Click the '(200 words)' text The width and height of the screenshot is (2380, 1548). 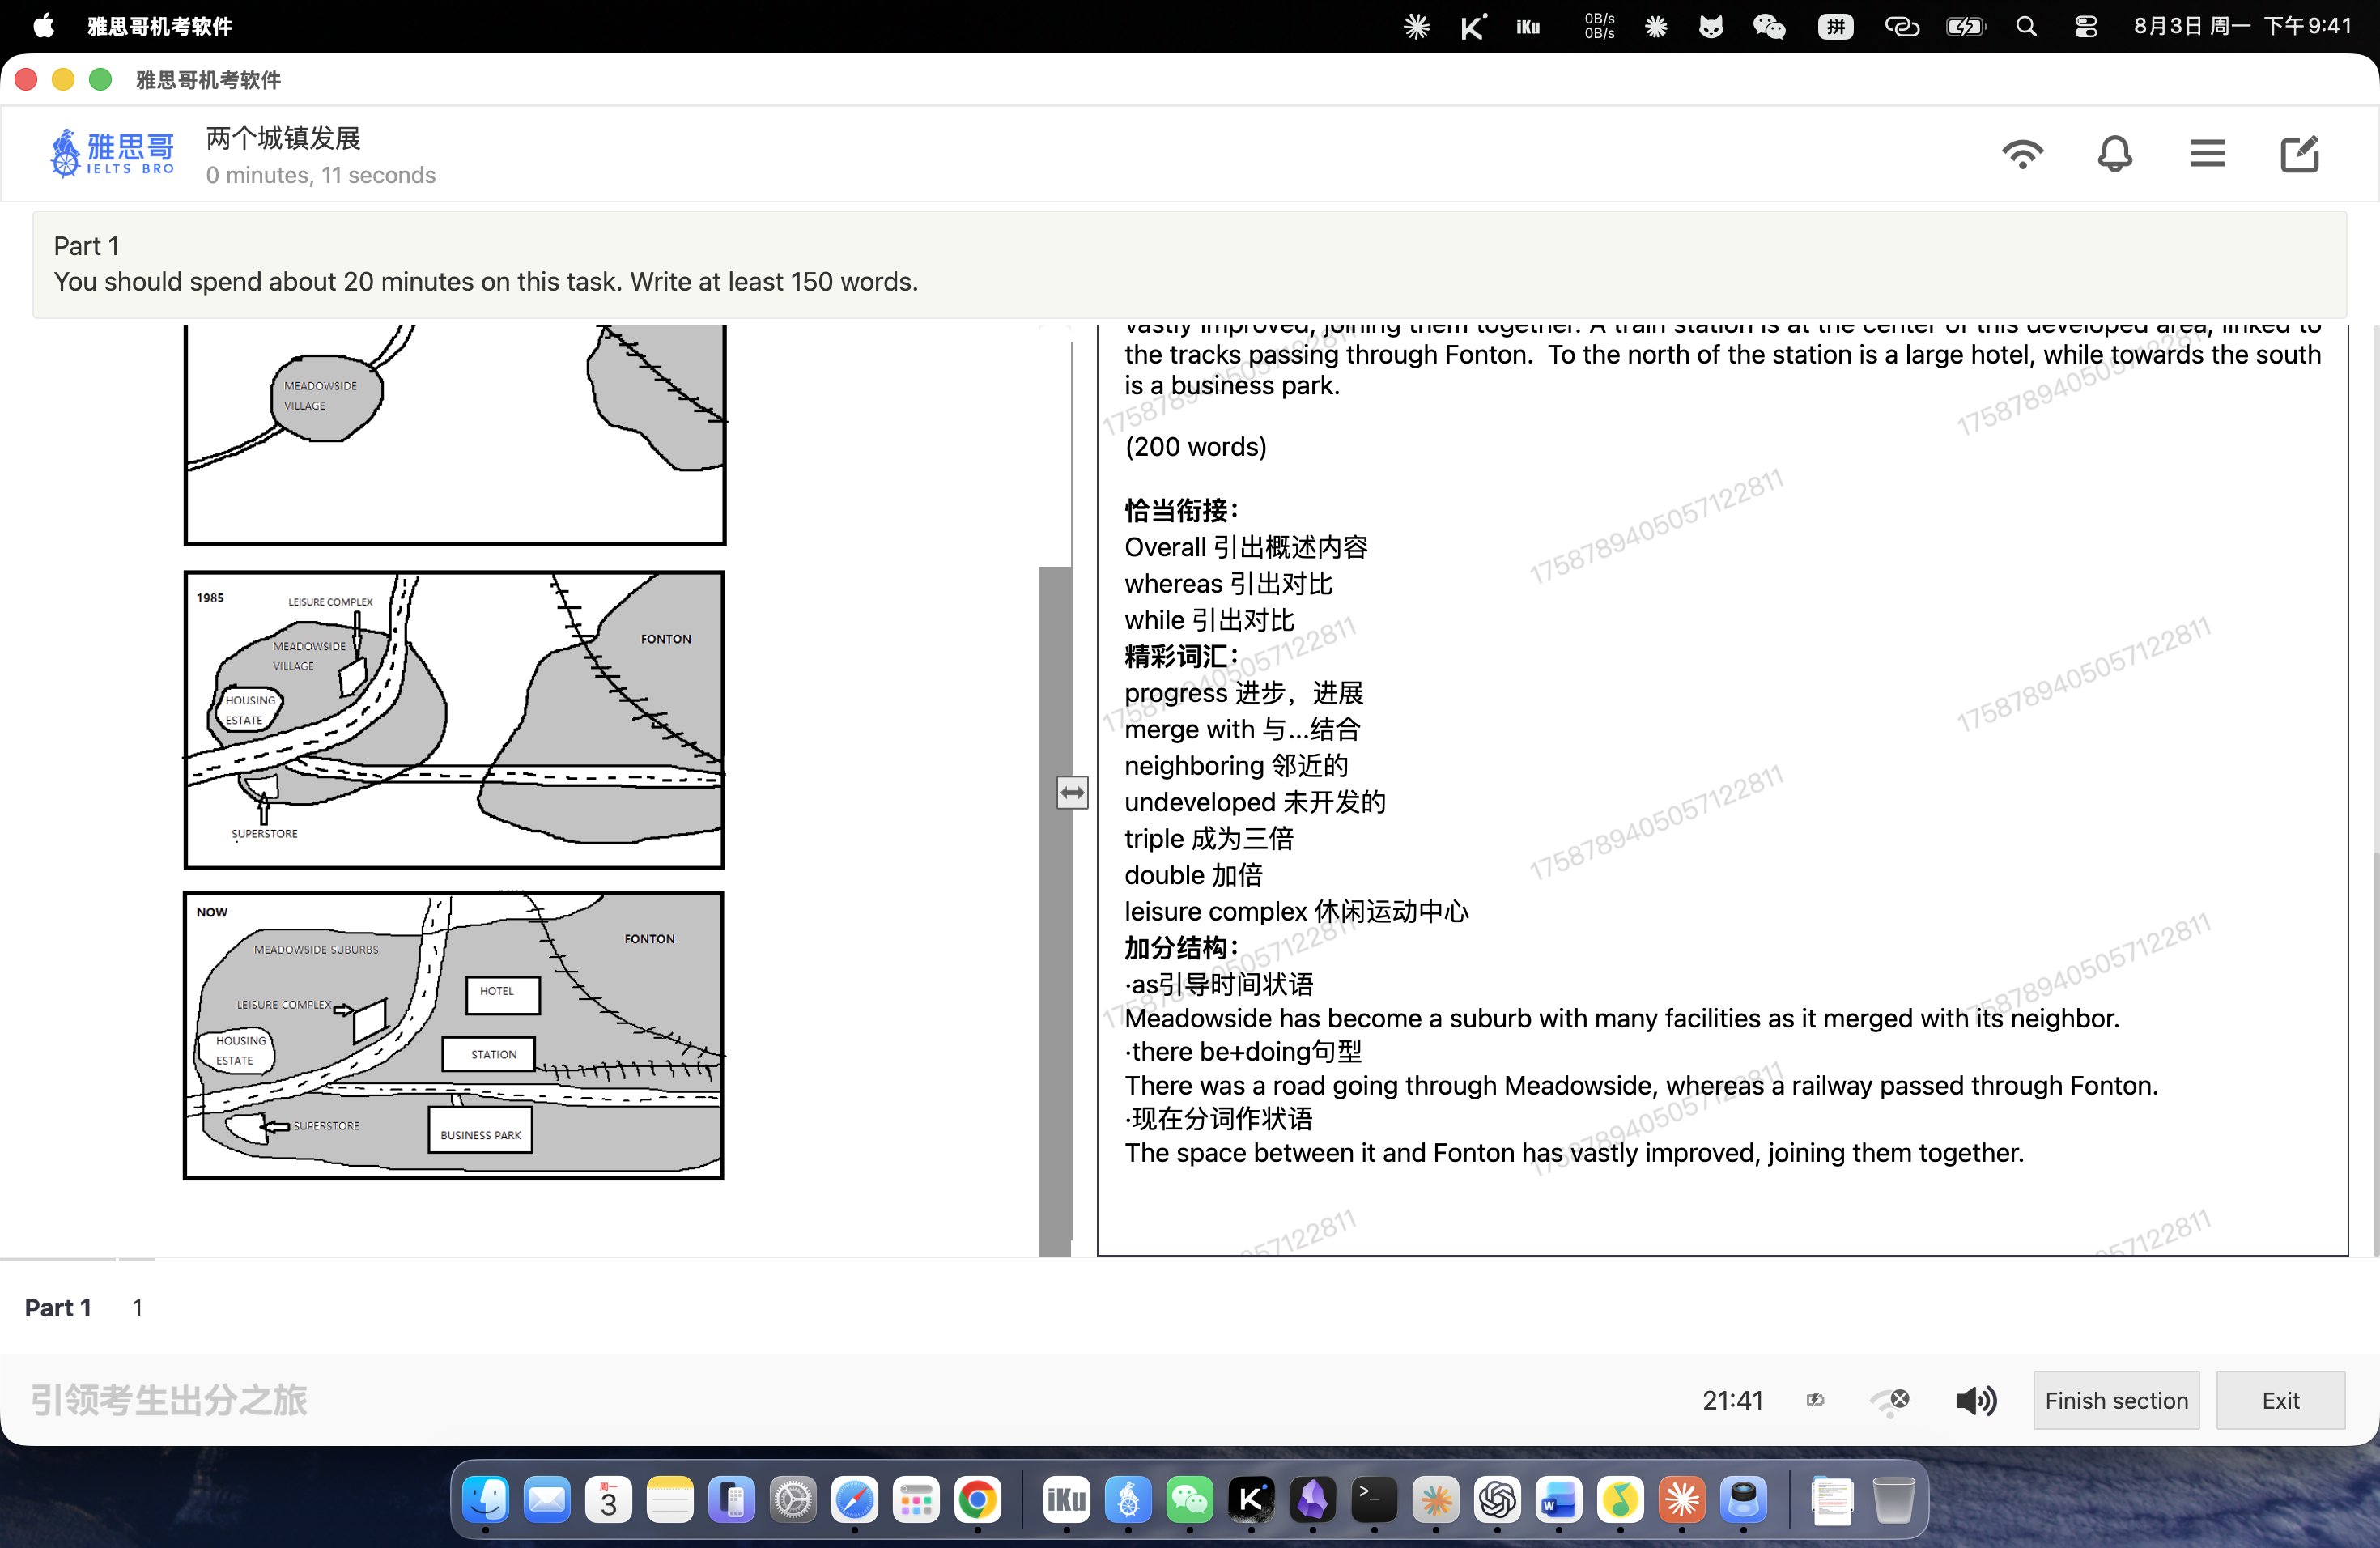pyautogui.click(x=1195, y=447)
